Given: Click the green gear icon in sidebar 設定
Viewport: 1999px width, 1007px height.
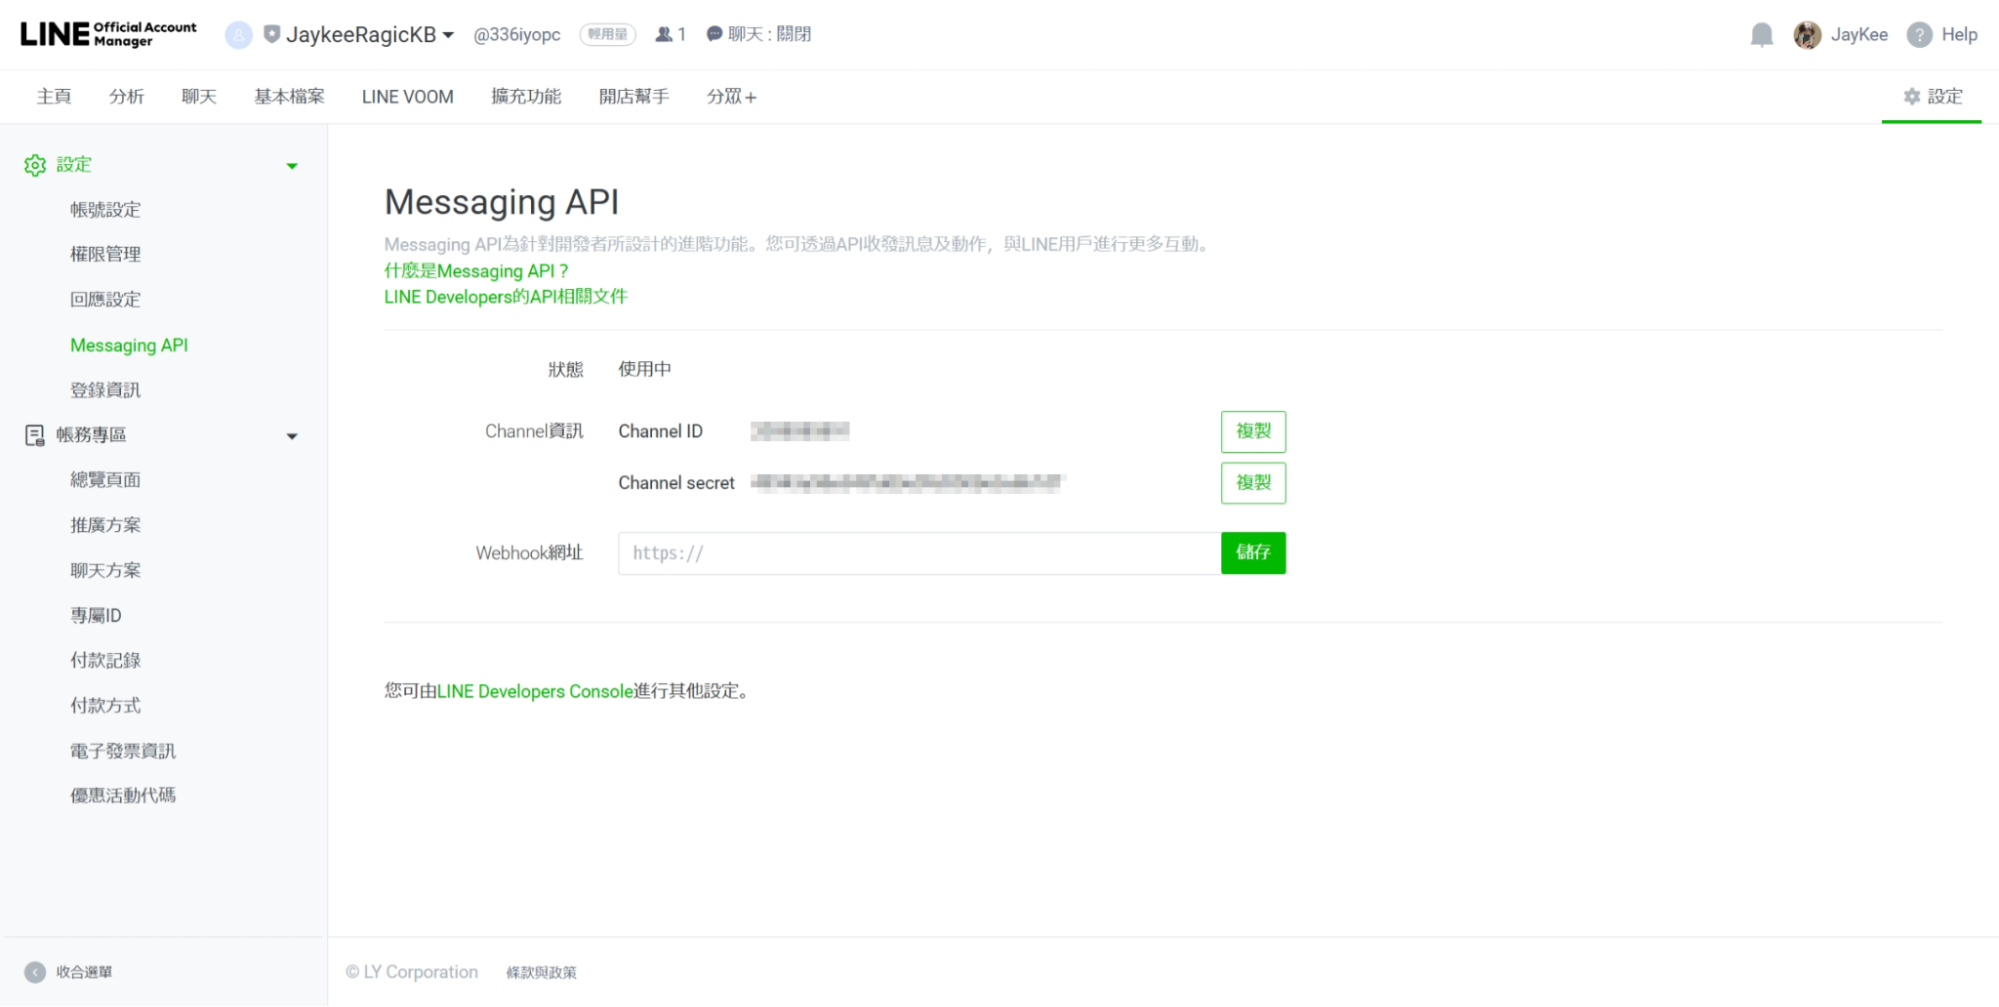Looking at the screenshot, I should click(35, 165).
